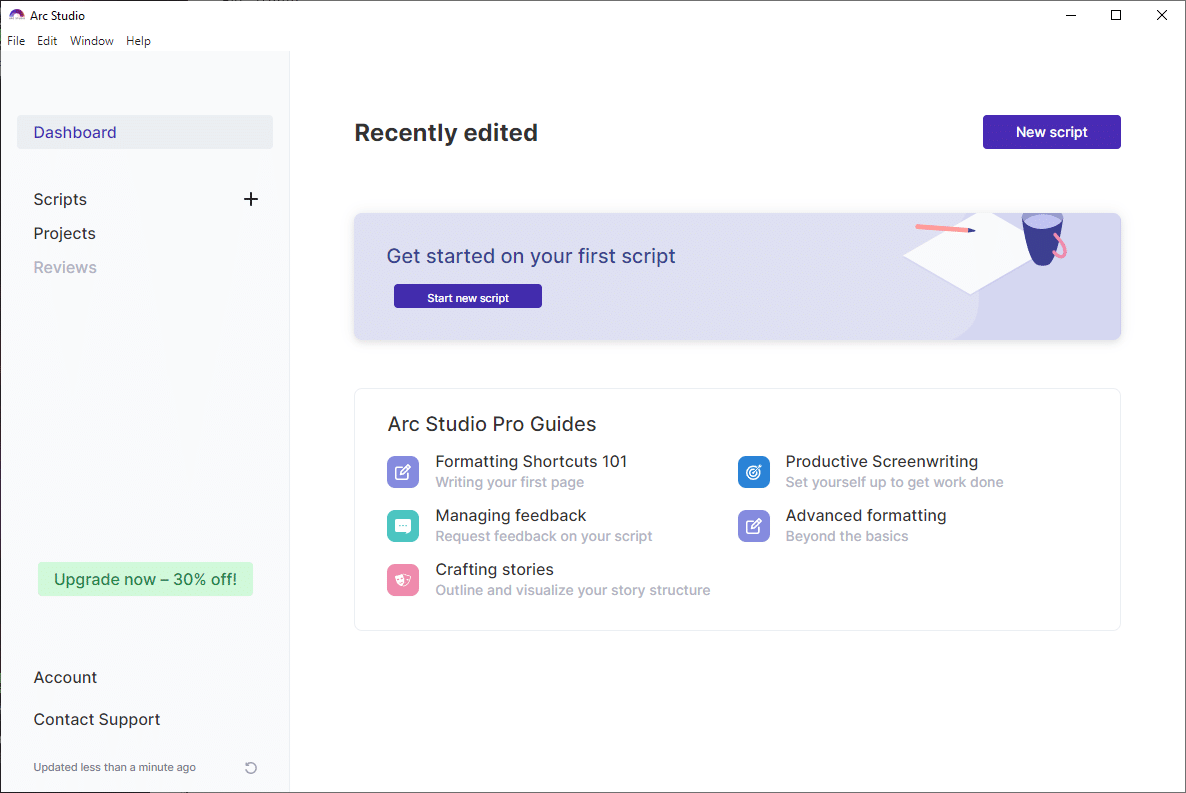The image size is (1186, 793).
Task: Click the Productive Screenwriting target icon
Action: (753, 471)
